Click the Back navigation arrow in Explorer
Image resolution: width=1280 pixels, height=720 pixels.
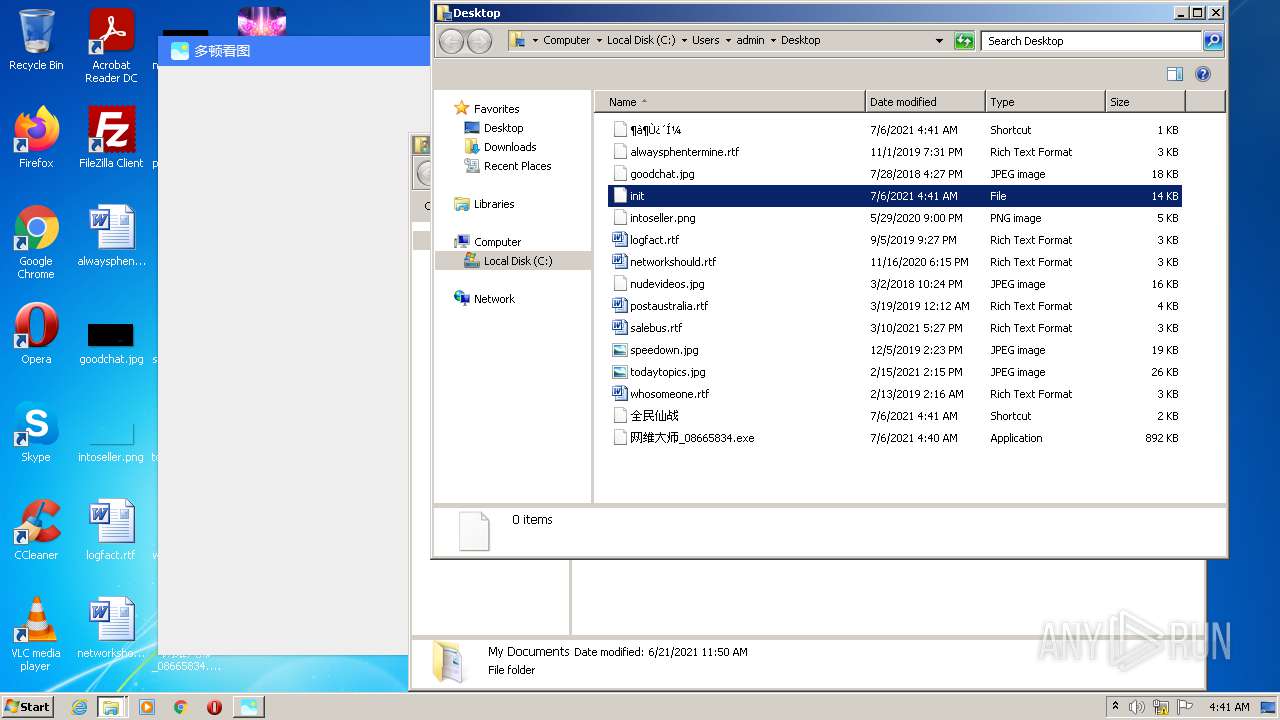click(x=451, y=41)
